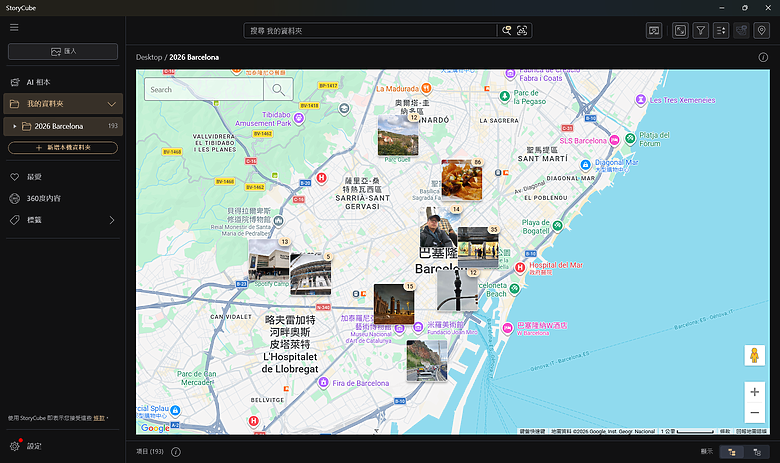
Task: Expand the 標籤 tags chevron
Action: (111, 220)
